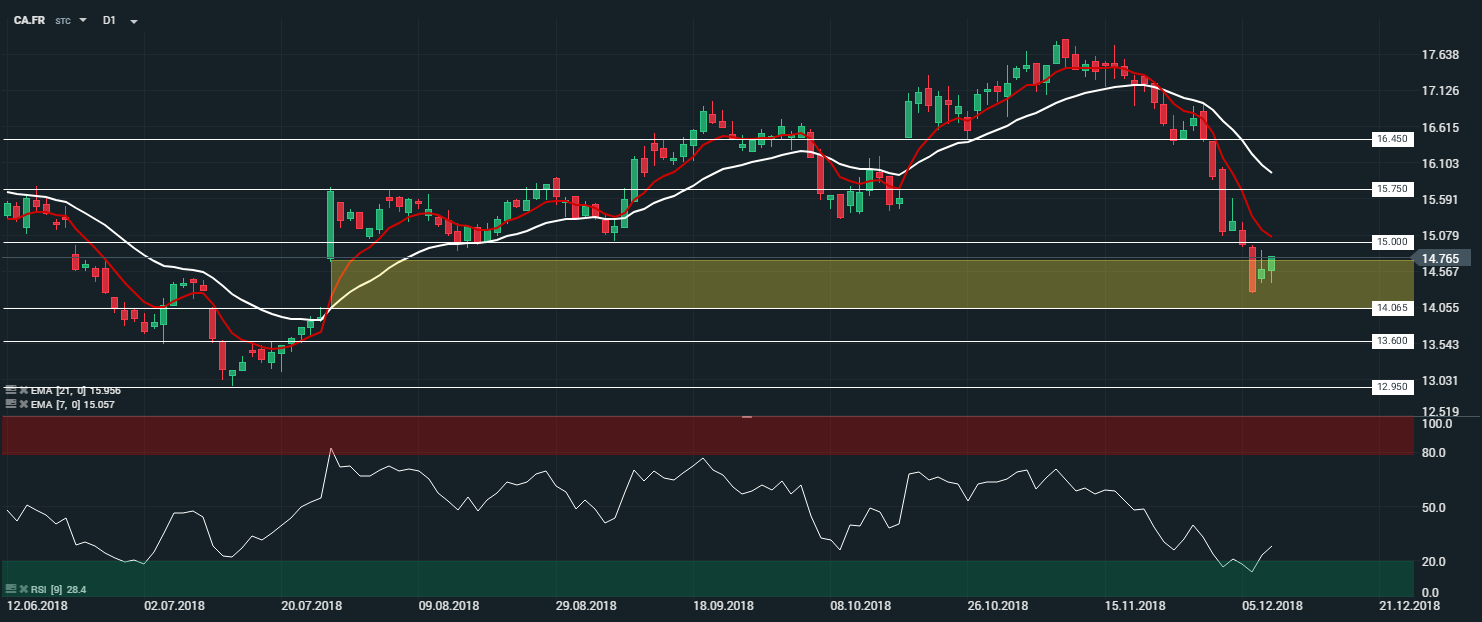Click the current price tag 14.765
Viewport: 1482px width, 622px height.
[1439, 258]
